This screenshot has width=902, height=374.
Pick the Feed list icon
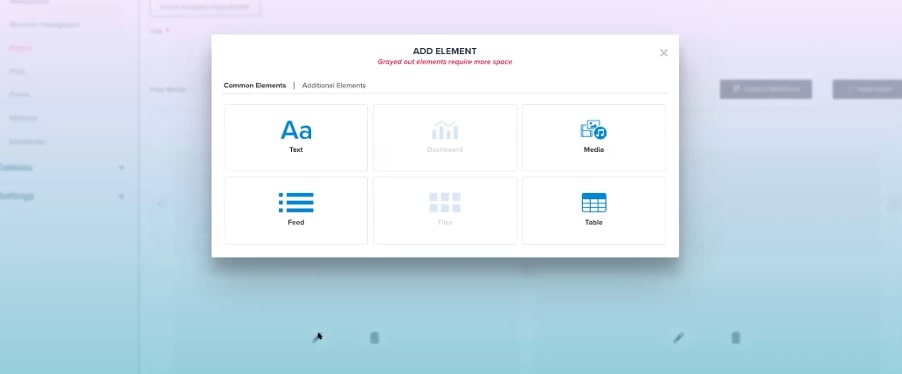[296, 203]
